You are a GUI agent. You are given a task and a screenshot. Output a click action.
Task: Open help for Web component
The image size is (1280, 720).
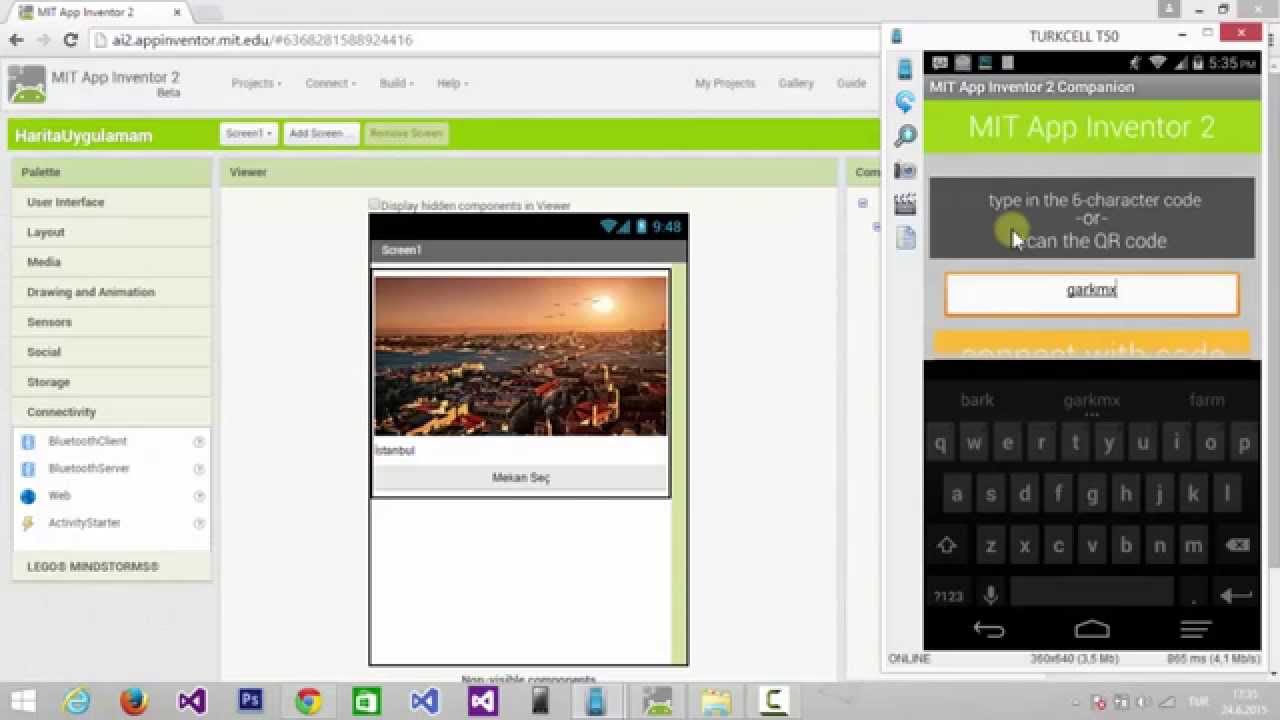pyautogui.click(x=199, y=496)
